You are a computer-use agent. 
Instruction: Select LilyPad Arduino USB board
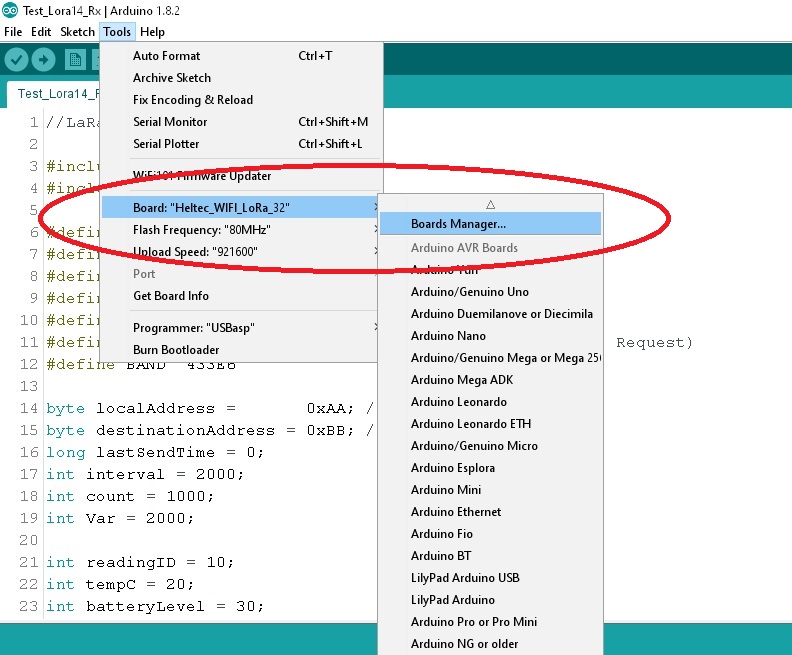(x=490, y=578)
